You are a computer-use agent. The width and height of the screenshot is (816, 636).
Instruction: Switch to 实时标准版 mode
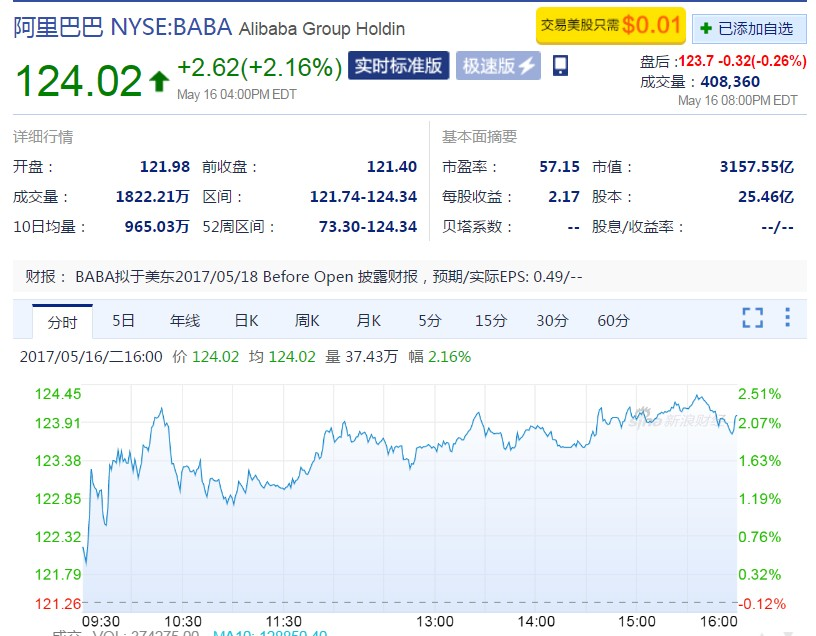click(x=398, y=67)
